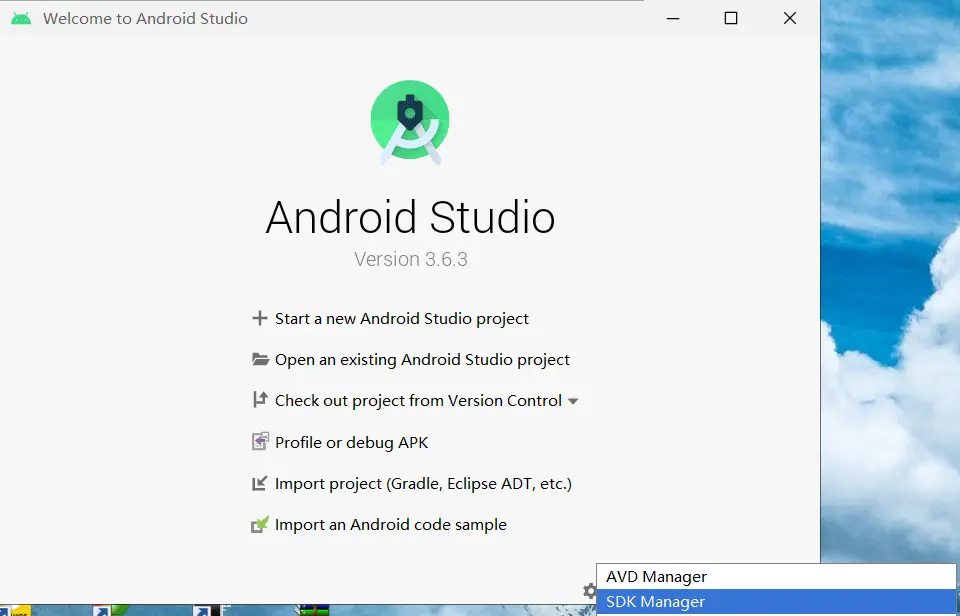Screen dimensions: 960x616
Task: Click the Android Studio compass logo
Action: 410,122
